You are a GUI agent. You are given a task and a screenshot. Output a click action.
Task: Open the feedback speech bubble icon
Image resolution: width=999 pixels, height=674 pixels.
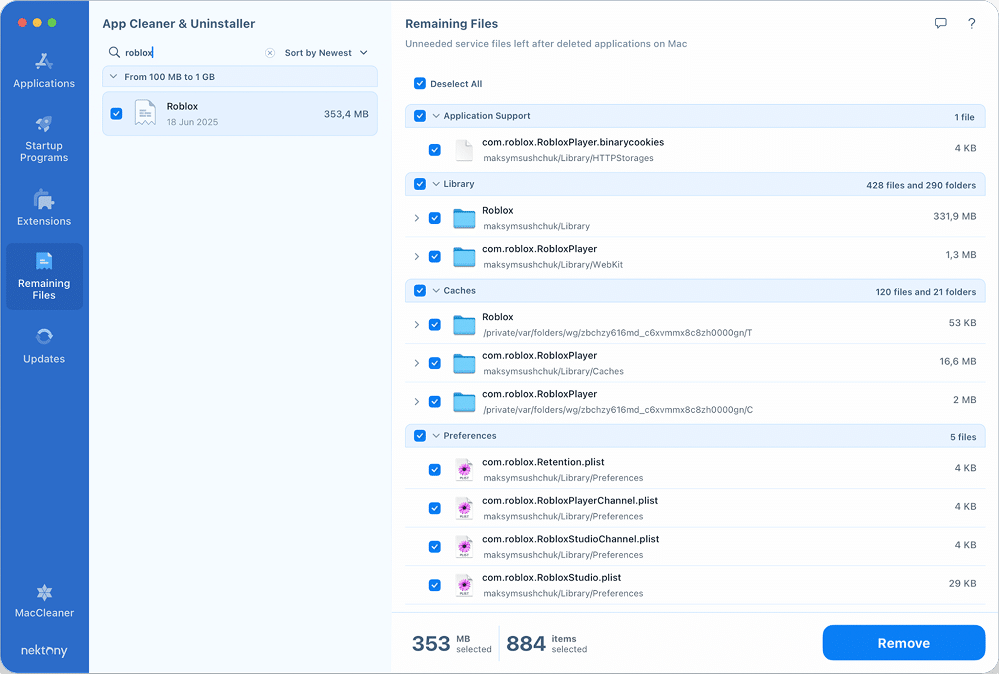(x=940, y=24)
